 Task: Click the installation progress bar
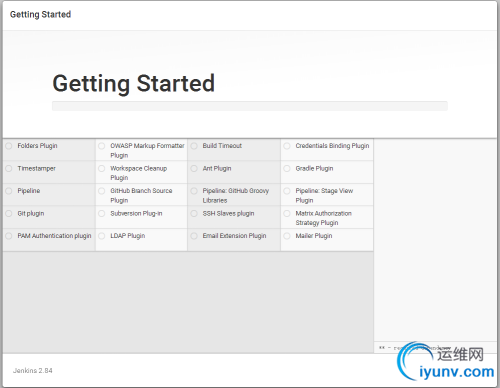click(250, 106)
